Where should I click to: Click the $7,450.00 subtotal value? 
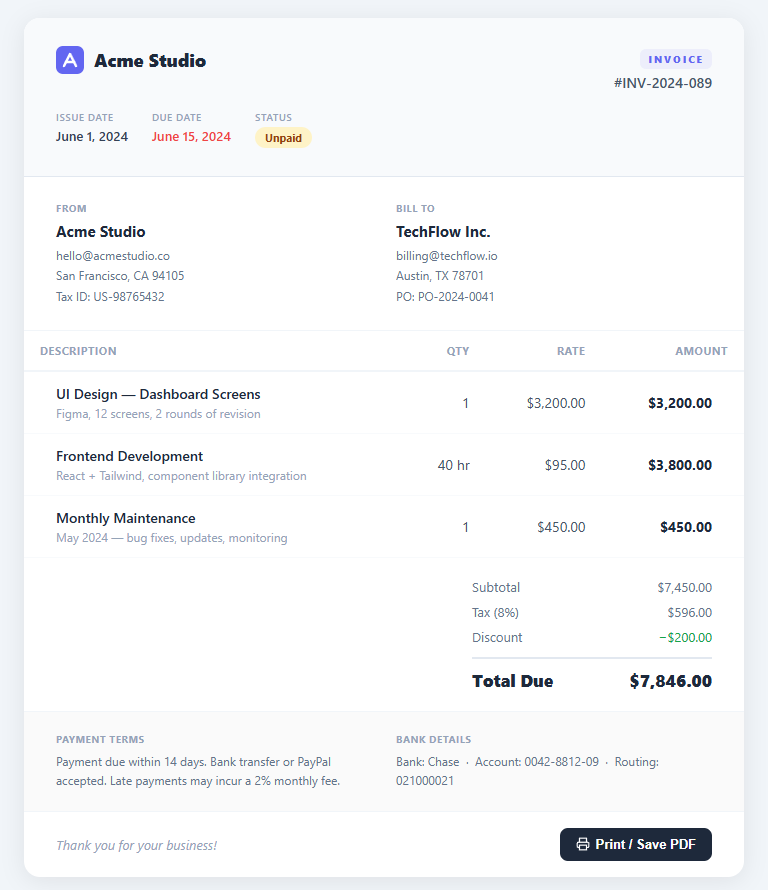[x=685, y=587]
